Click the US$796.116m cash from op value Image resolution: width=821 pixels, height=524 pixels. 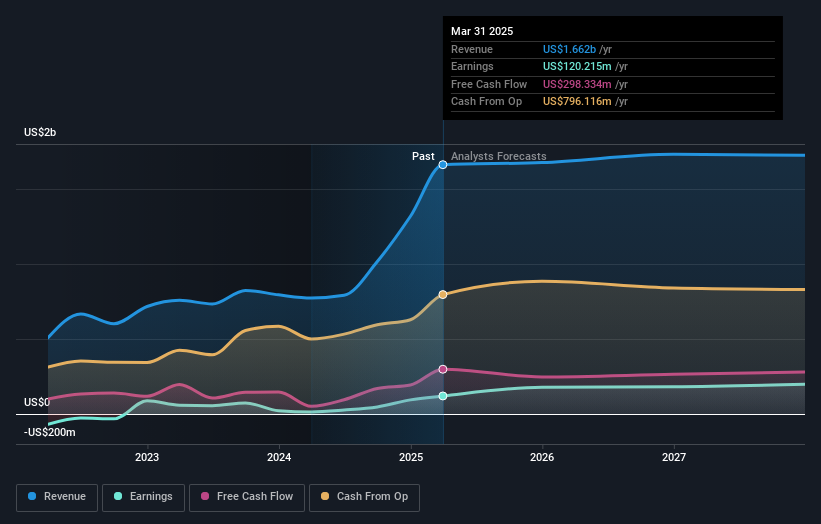tap(577, 102)
